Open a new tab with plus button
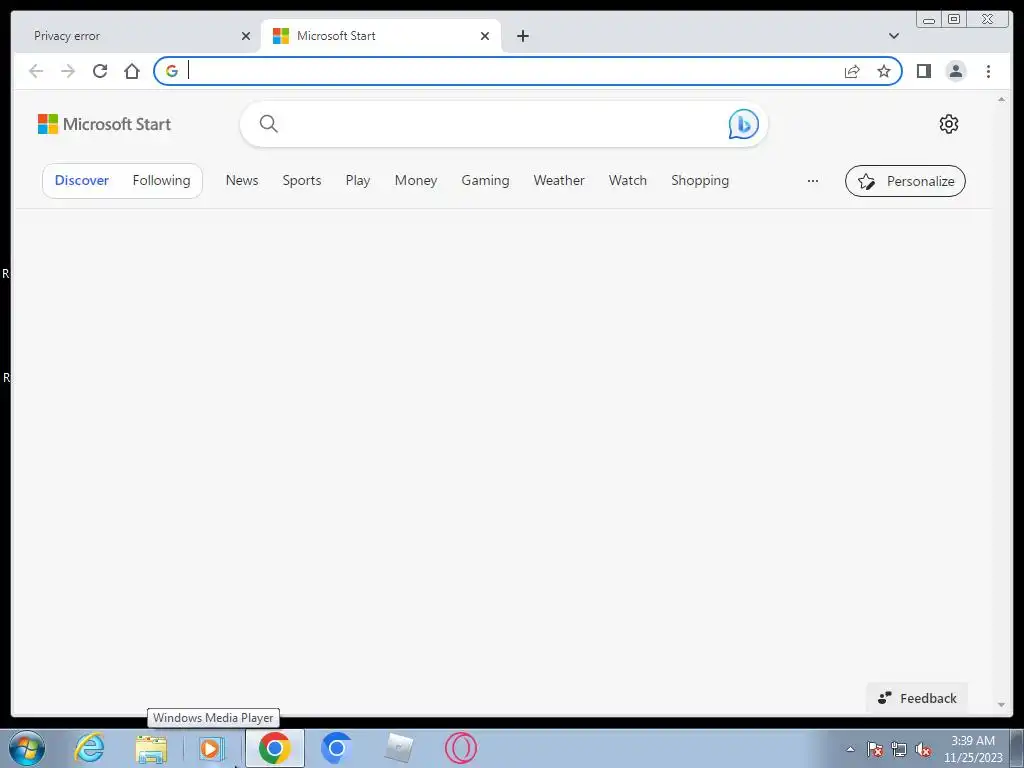This screenshot has height=768, width=1024. pos(522,36)
